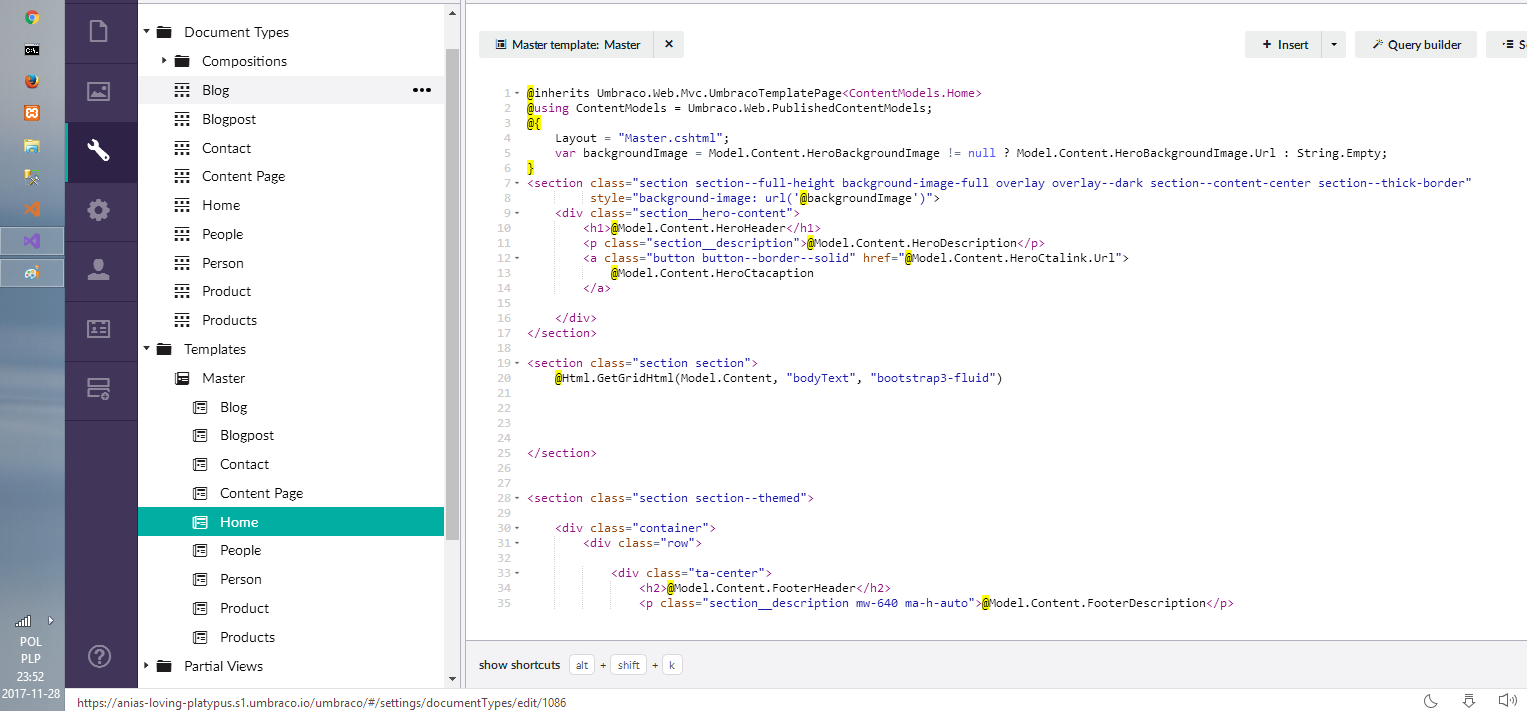
Task: Open the Query builder
Action: [x=1416, y=44]
